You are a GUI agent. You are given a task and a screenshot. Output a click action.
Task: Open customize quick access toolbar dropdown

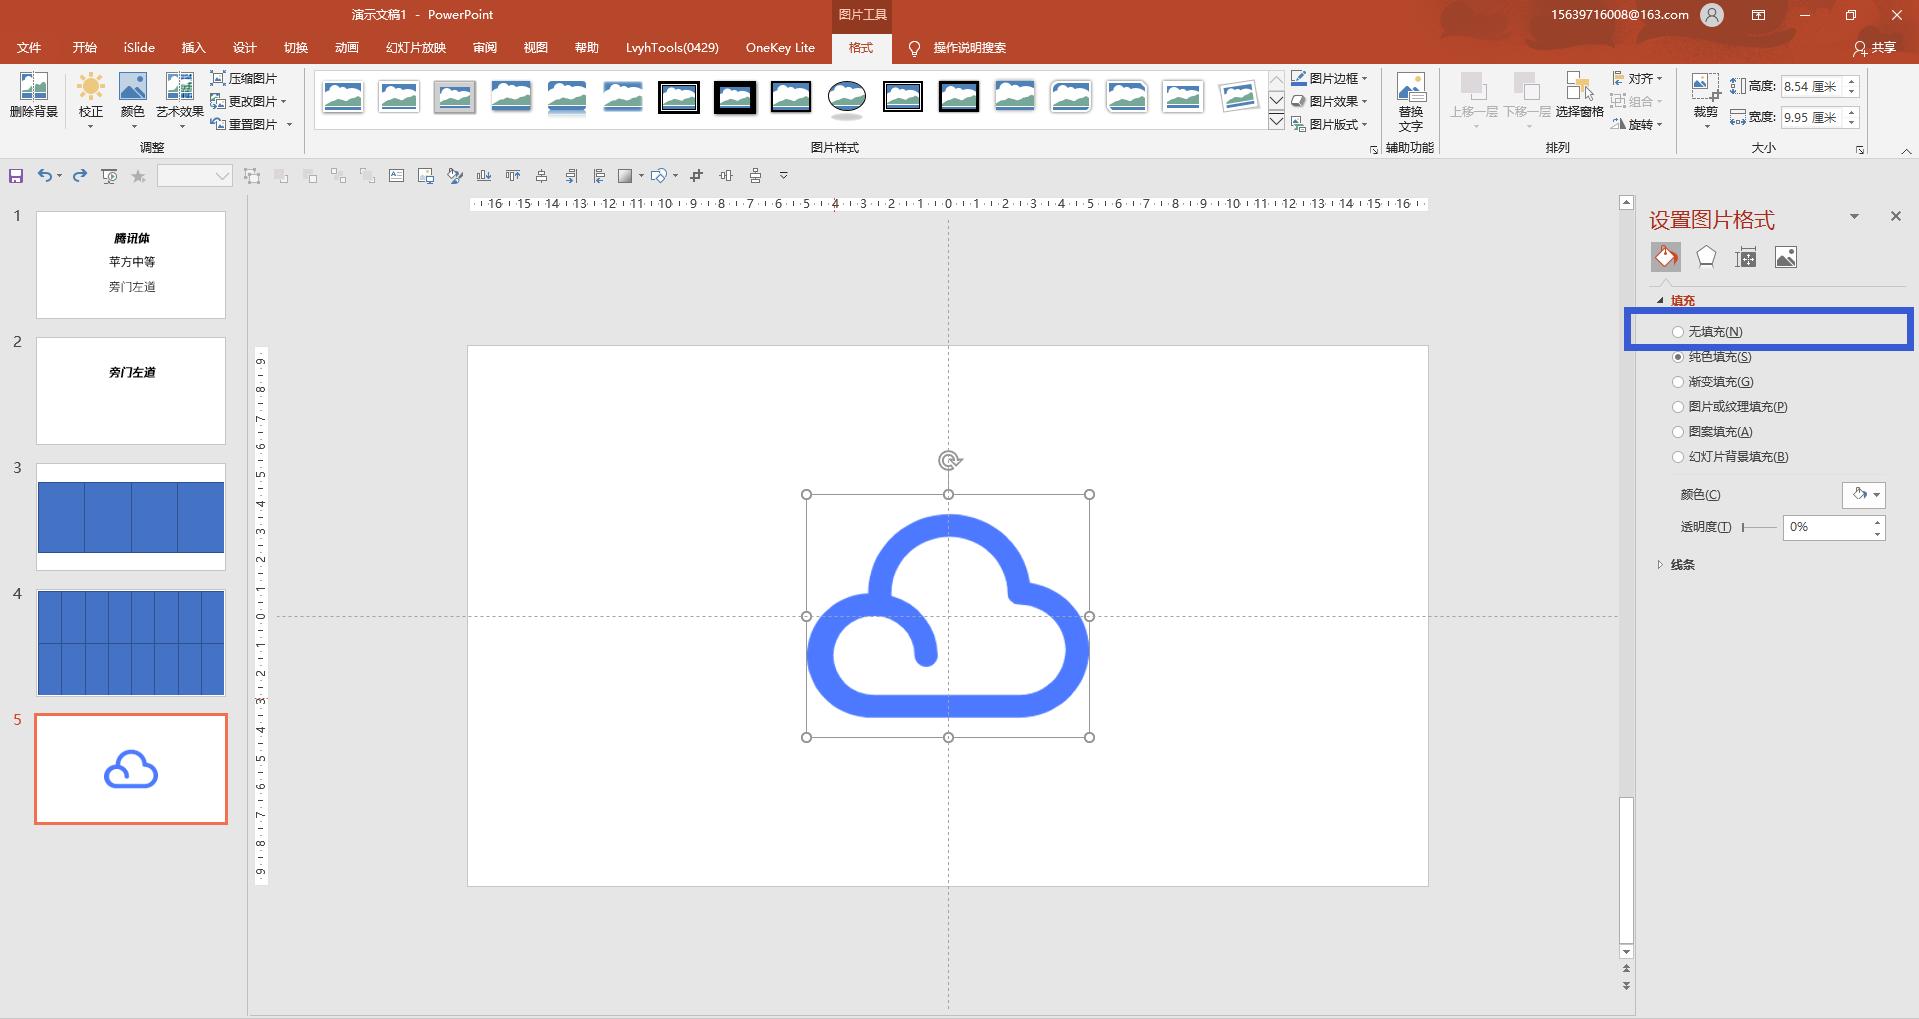(x=784, y=176)
